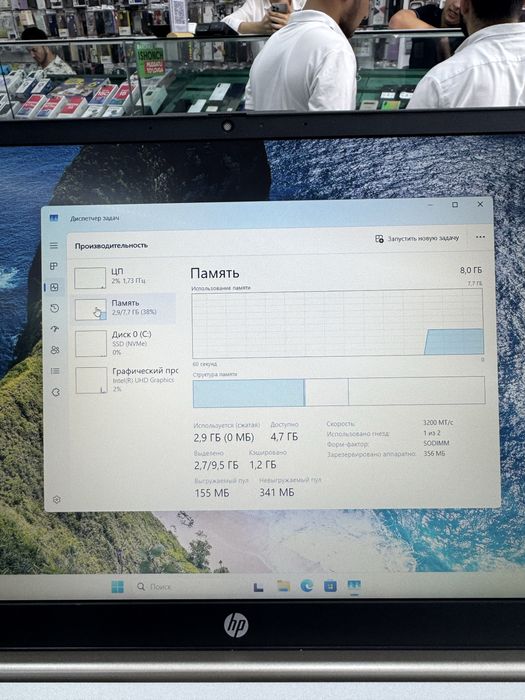
Task: Open the App history page icon
Action: click(54, 308)
